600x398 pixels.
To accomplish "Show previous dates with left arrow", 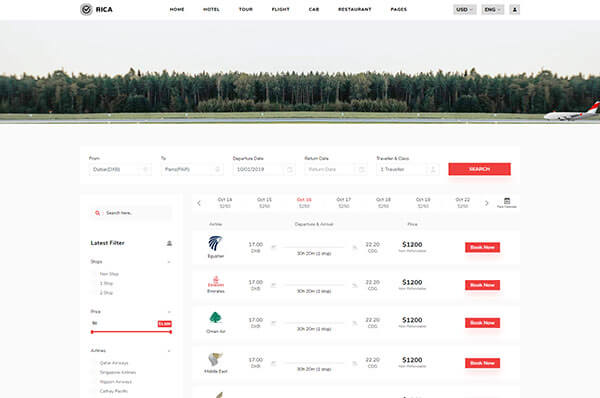I will click(199, 203).
